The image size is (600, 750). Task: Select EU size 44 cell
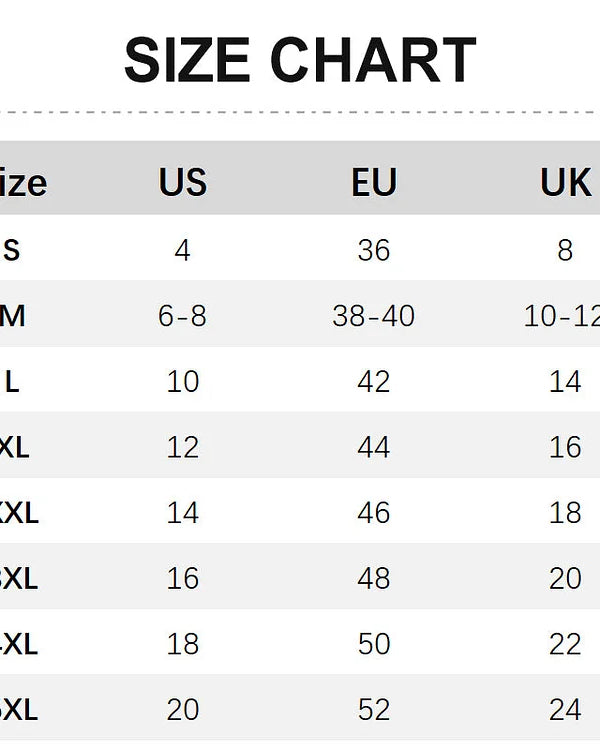[374, 447]
